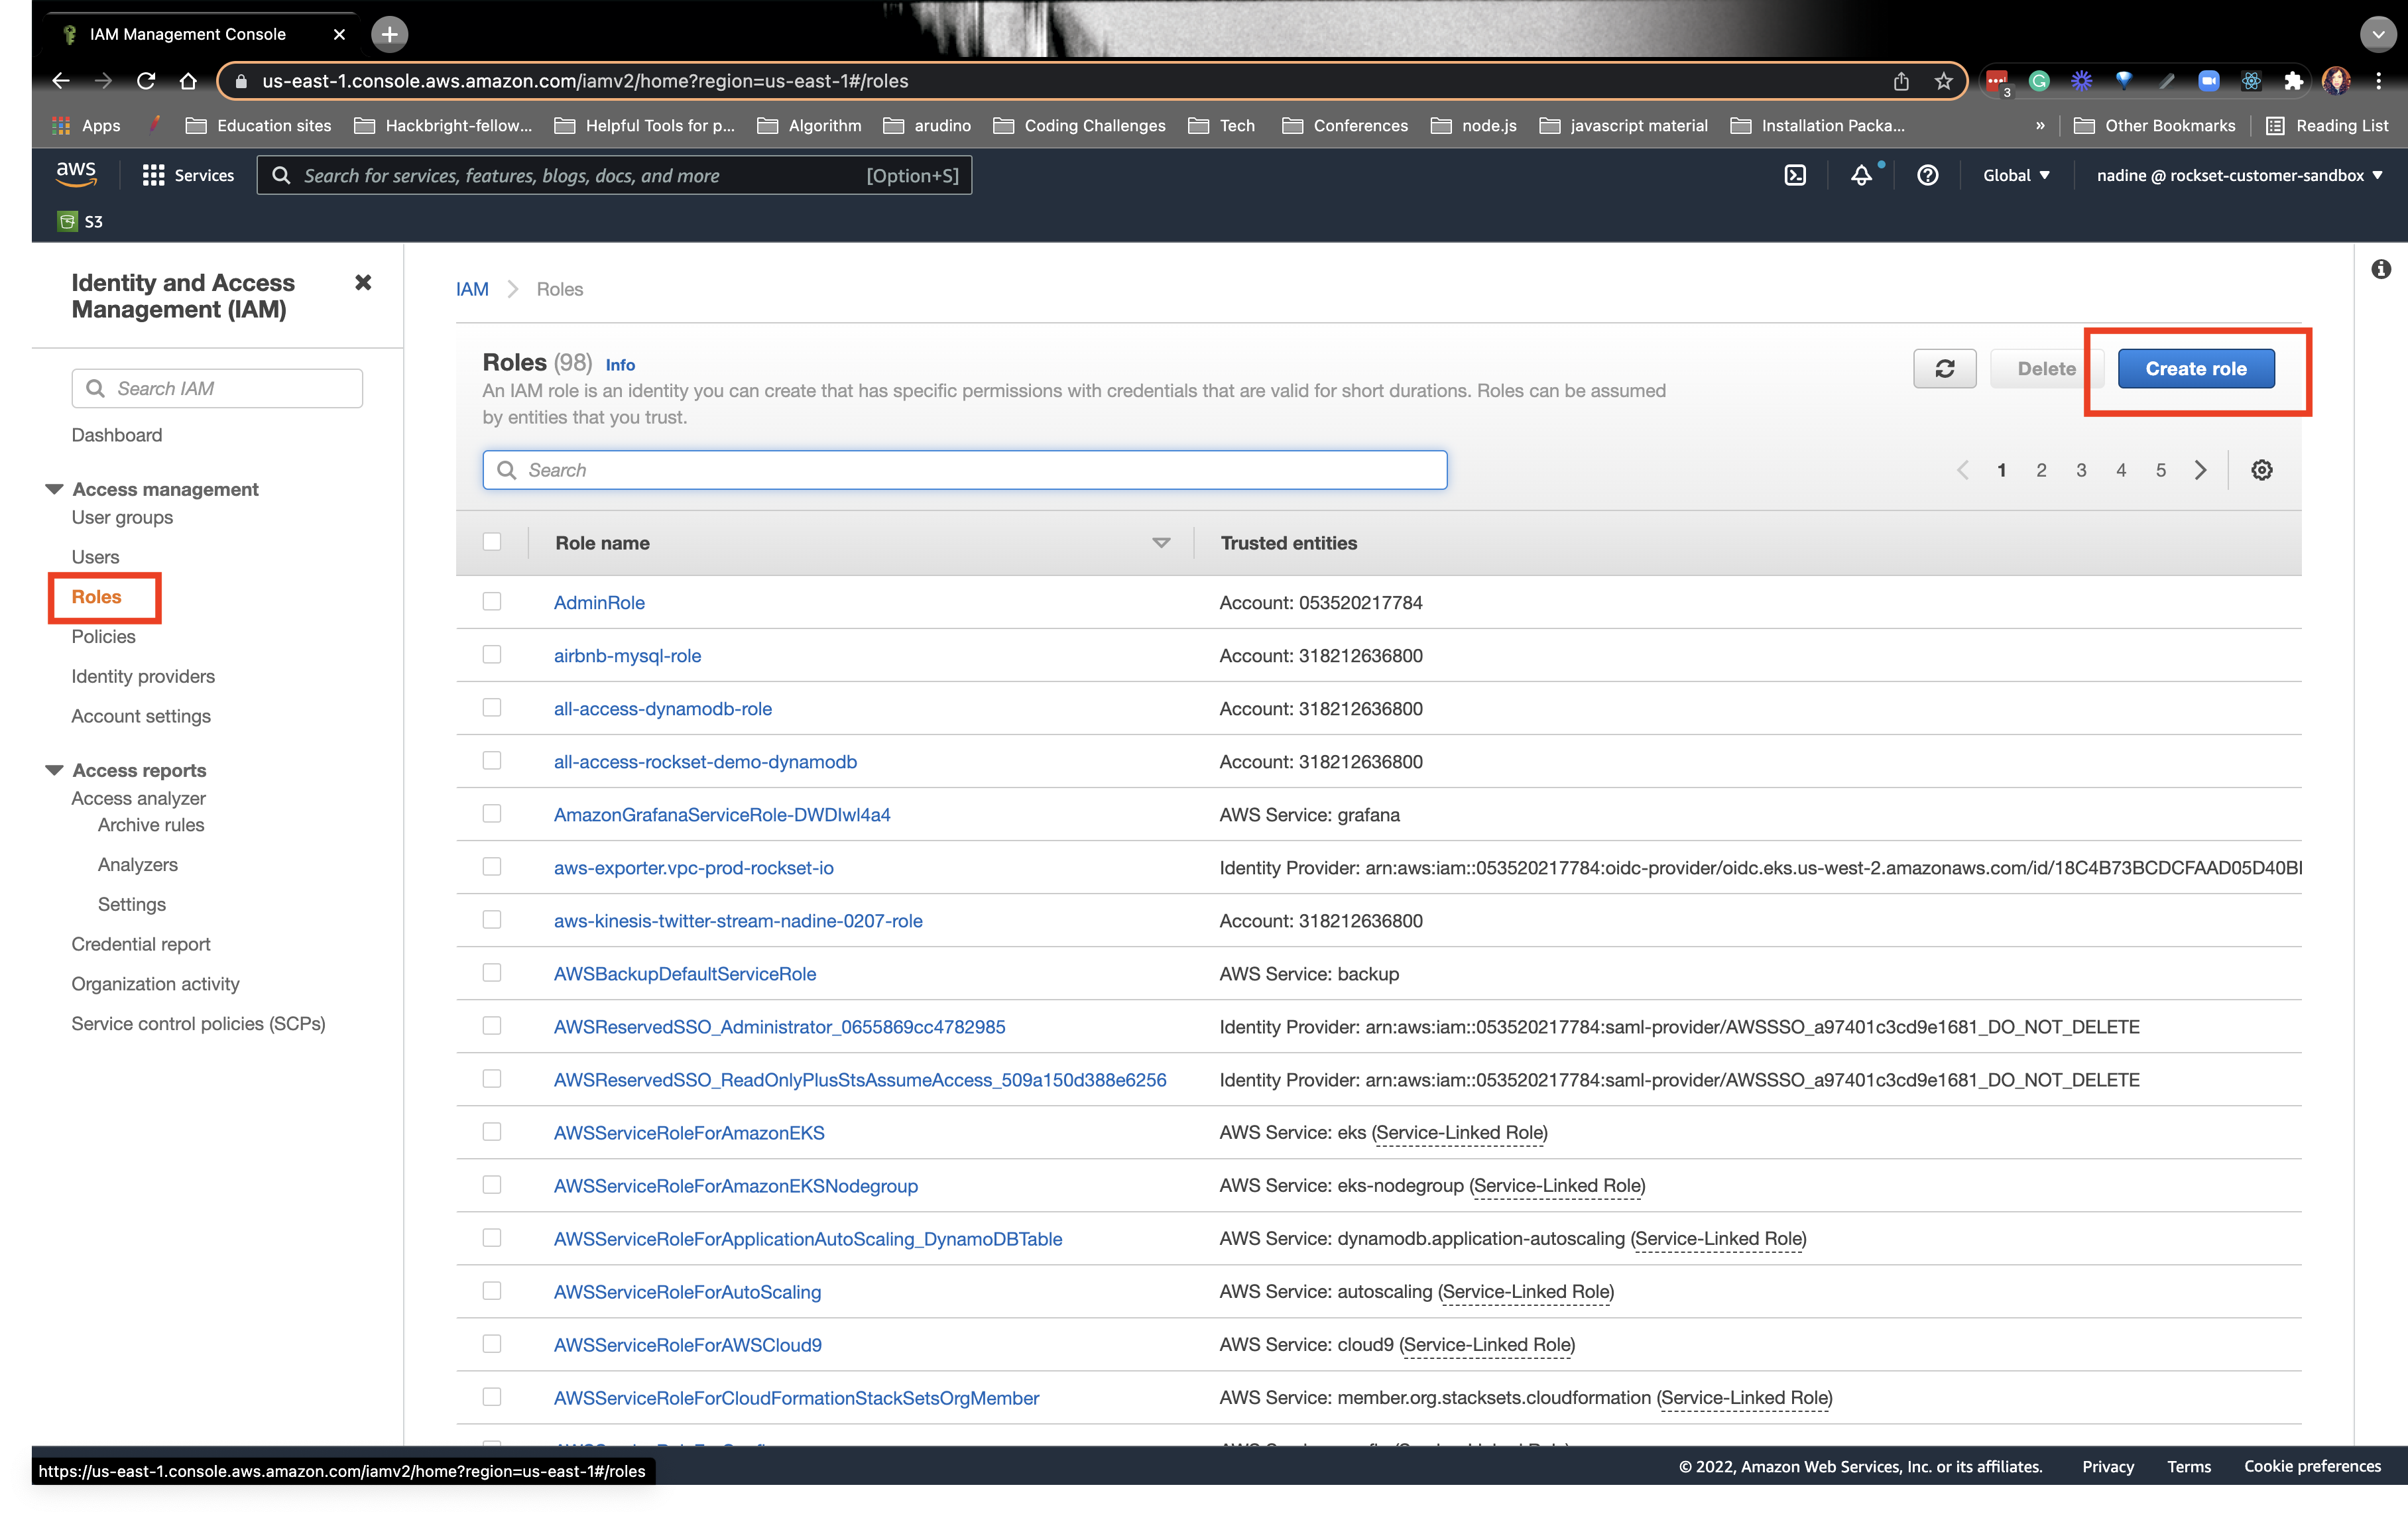The image size is (2408, 1522).
Task: Open Cookie preferences in the footer
Action: pyautogui.click(x=2312, y=1466)
